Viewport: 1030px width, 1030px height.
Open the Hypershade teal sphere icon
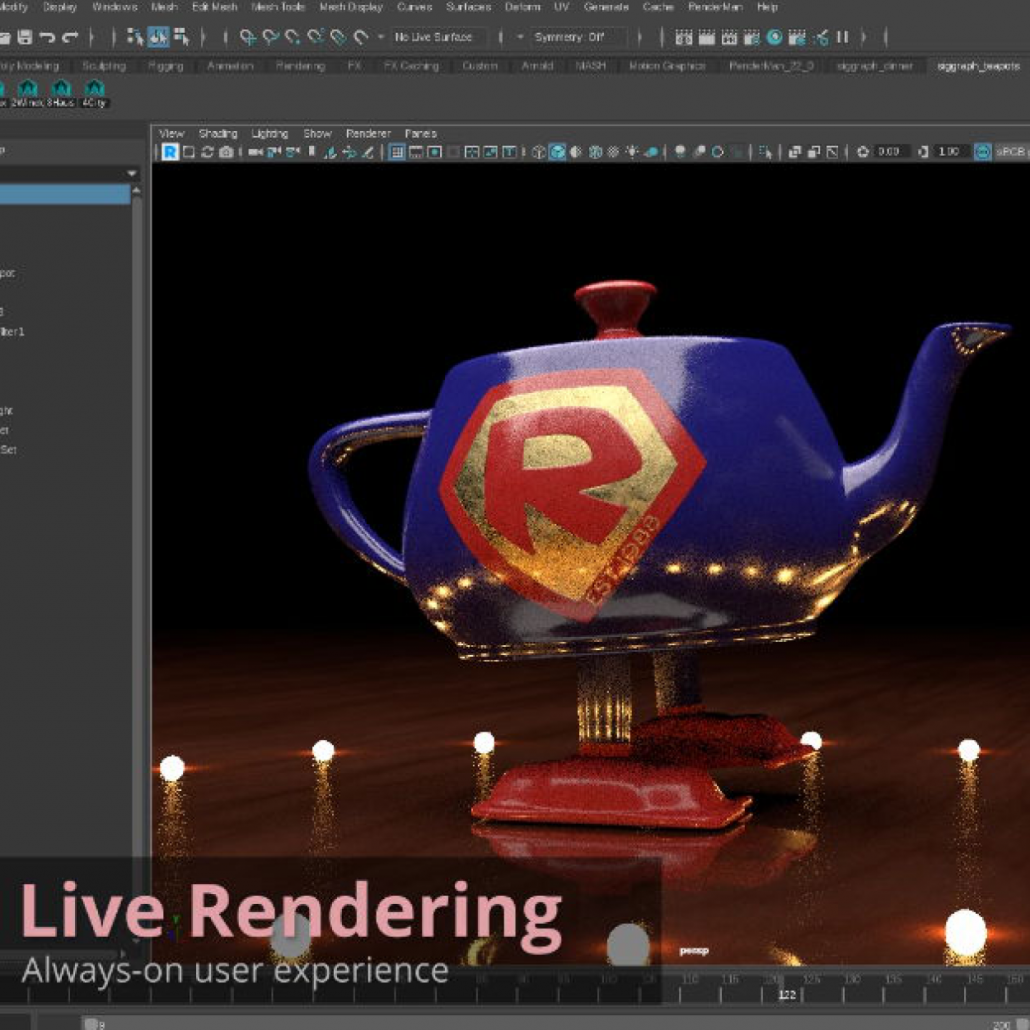tap(774, 37)
